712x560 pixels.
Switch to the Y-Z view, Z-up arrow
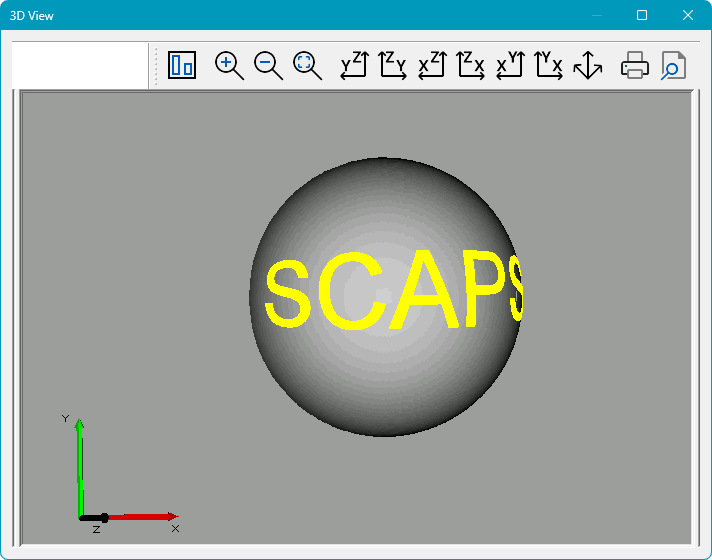tap(354, 65)
